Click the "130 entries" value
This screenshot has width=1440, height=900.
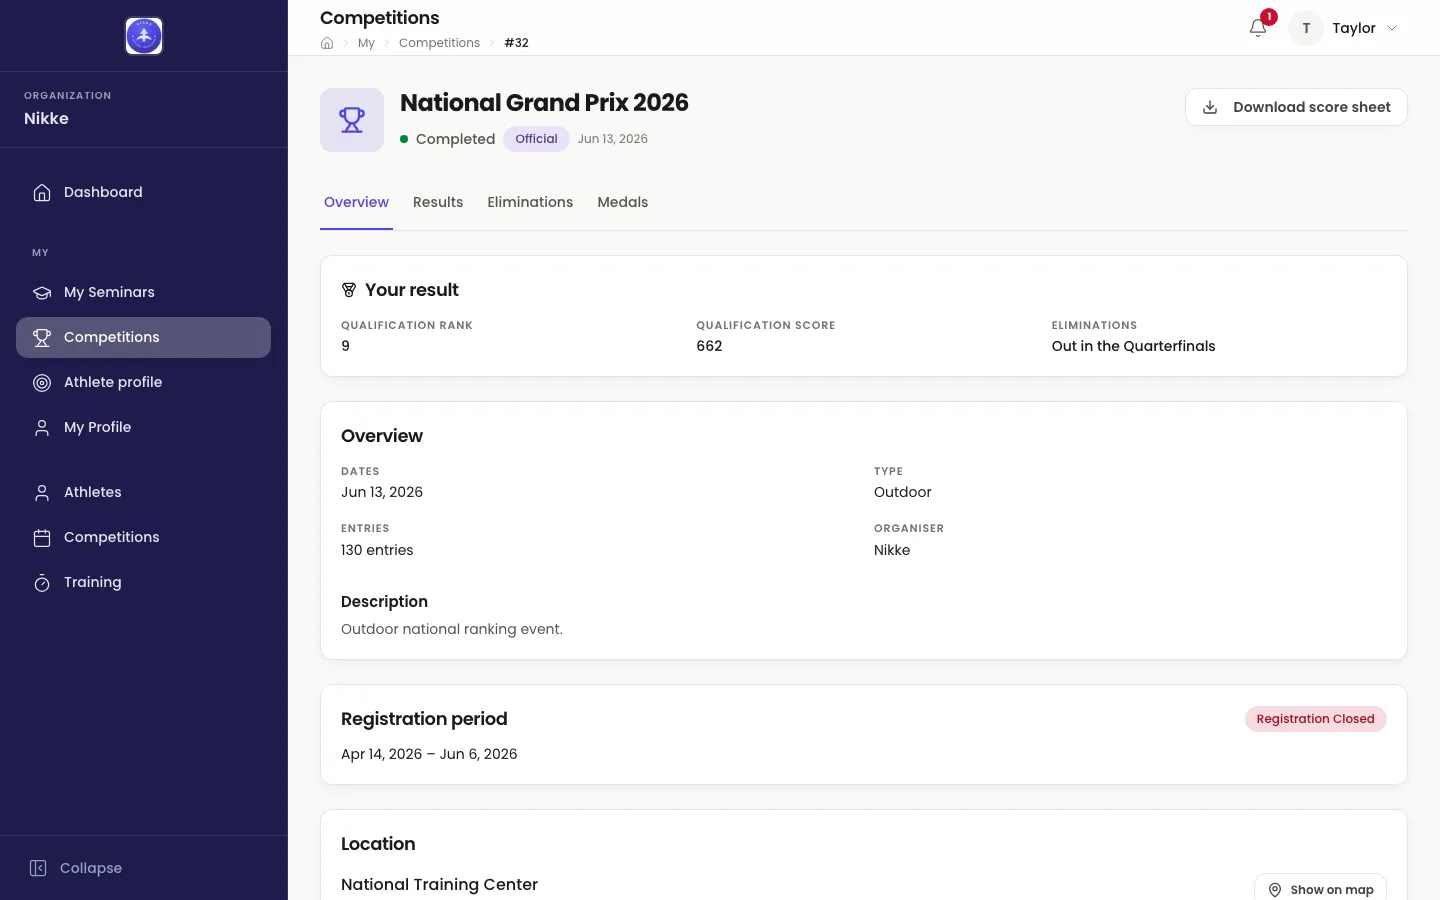coord(377,550)
